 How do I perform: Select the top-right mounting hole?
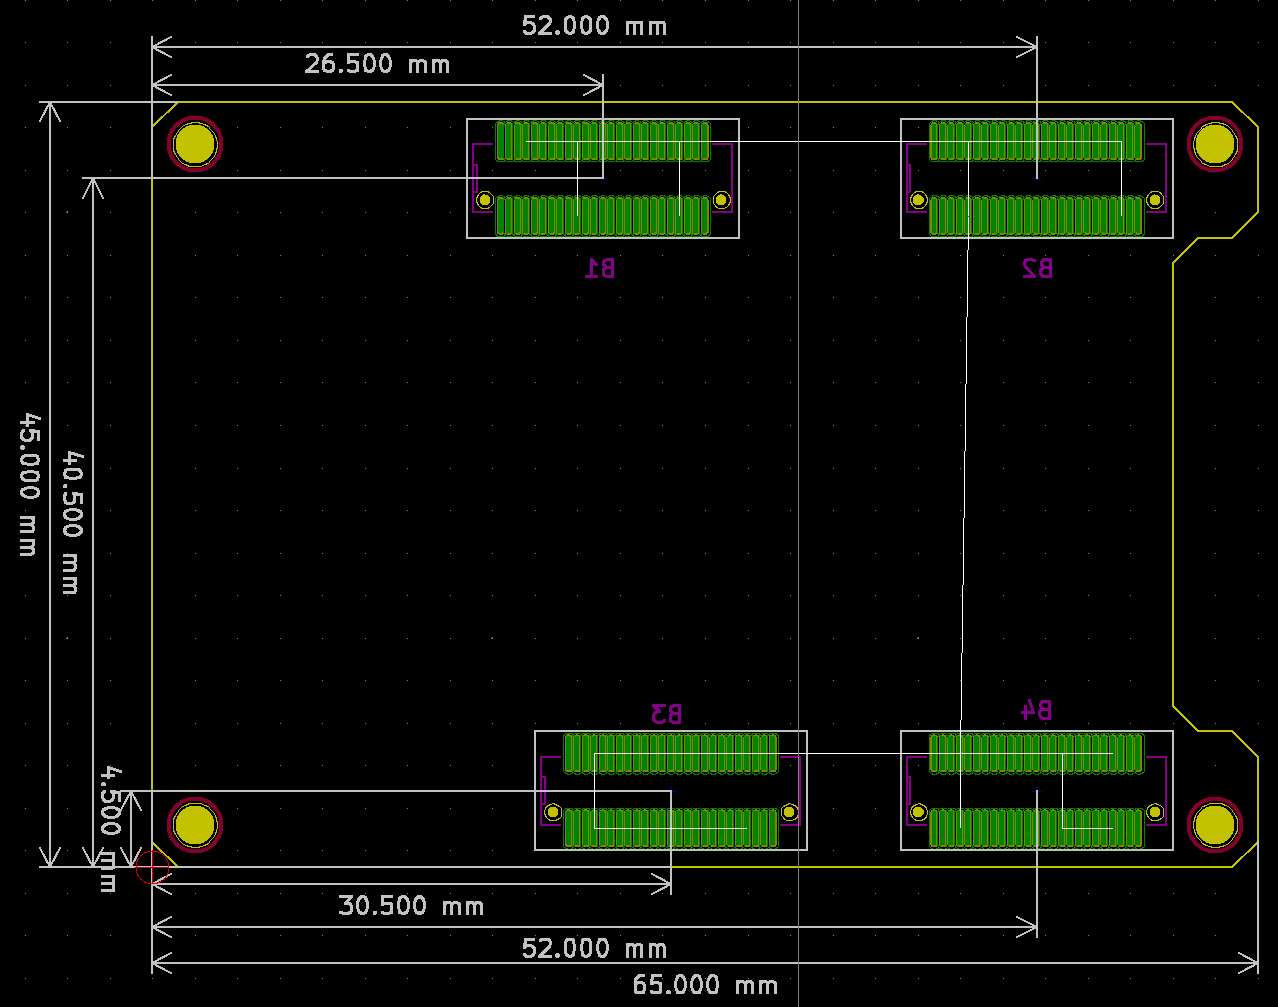click(1215, 144)
